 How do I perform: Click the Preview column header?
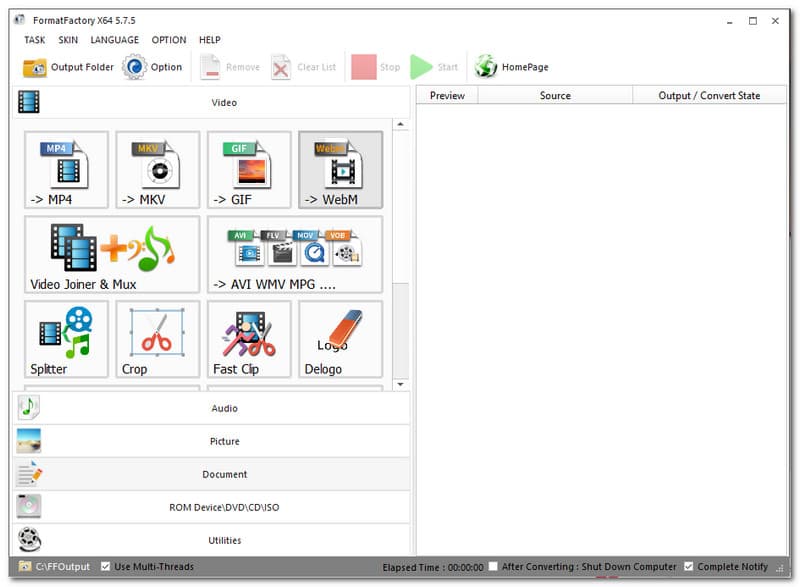coord(447,95)
